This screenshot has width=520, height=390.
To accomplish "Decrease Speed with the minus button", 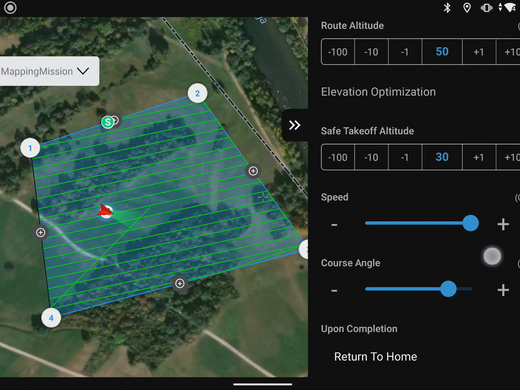I will click(x=334, y=224).
